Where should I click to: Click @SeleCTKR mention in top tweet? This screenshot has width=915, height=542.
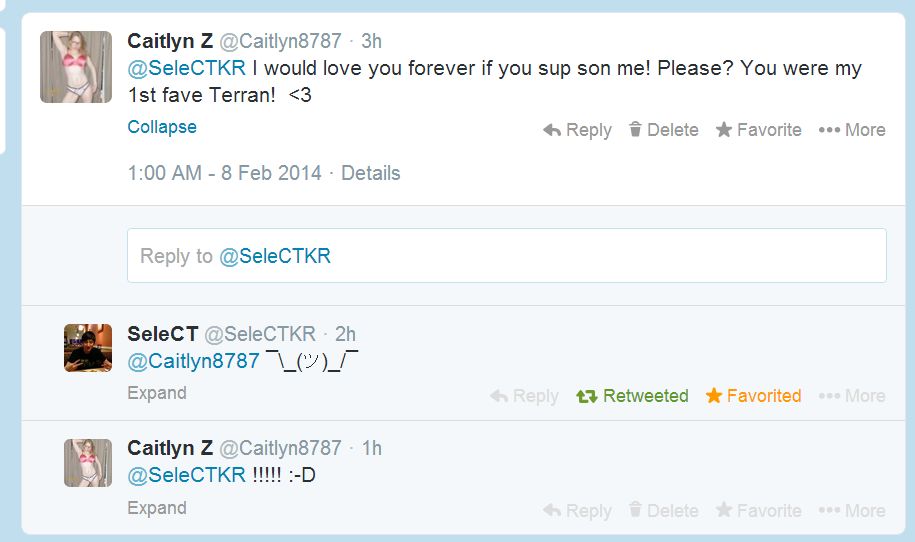186,69
